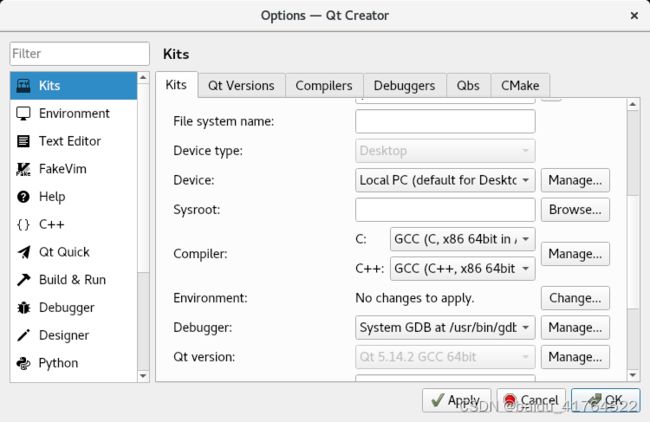Open the Help question mark icon
The width and height of the screenshot is (650, 422).
(23, 196)
